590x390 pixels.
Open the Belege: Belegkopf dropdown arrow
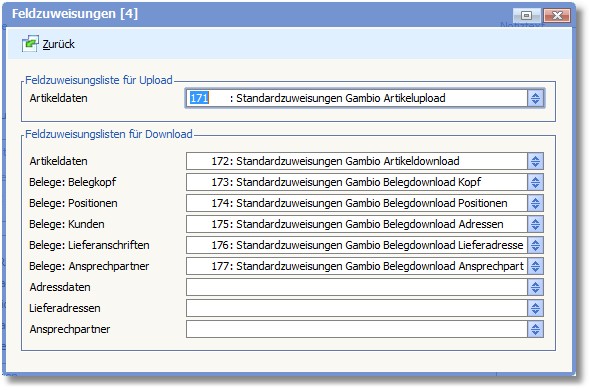535,183
